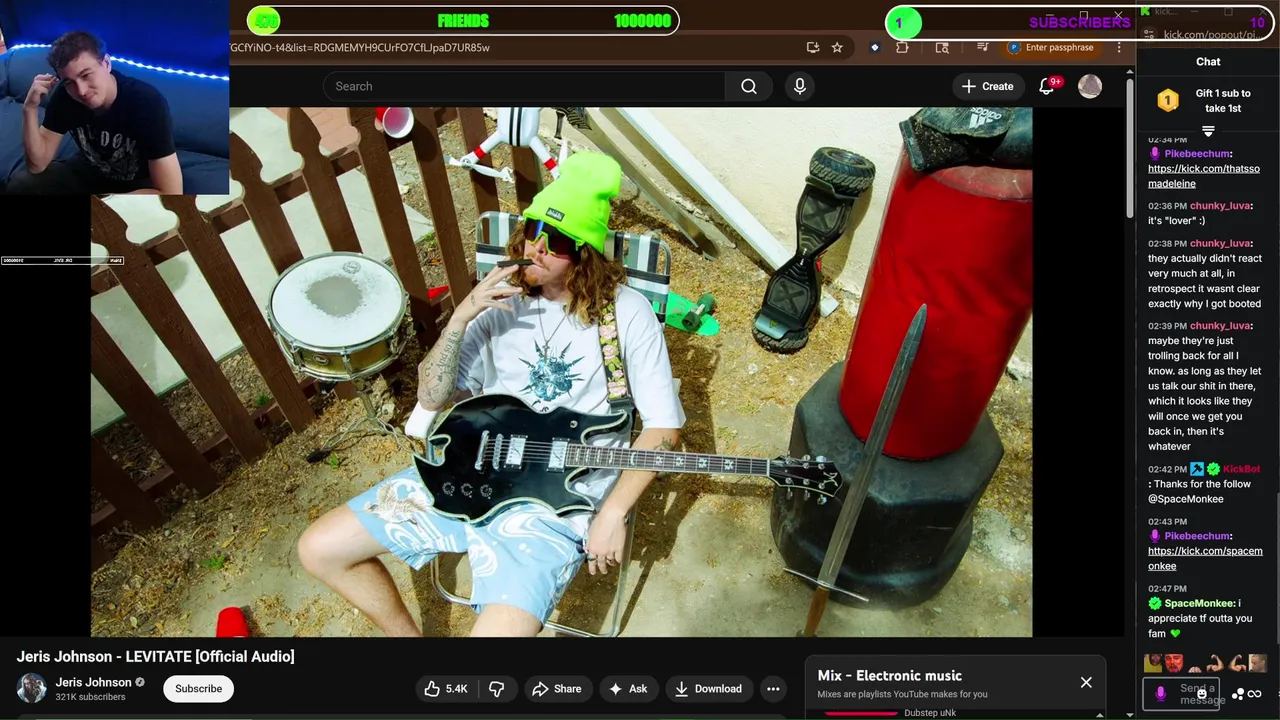
Task: Download the video with the Download button
Action: pyautogui.click(x=708, y=689)
